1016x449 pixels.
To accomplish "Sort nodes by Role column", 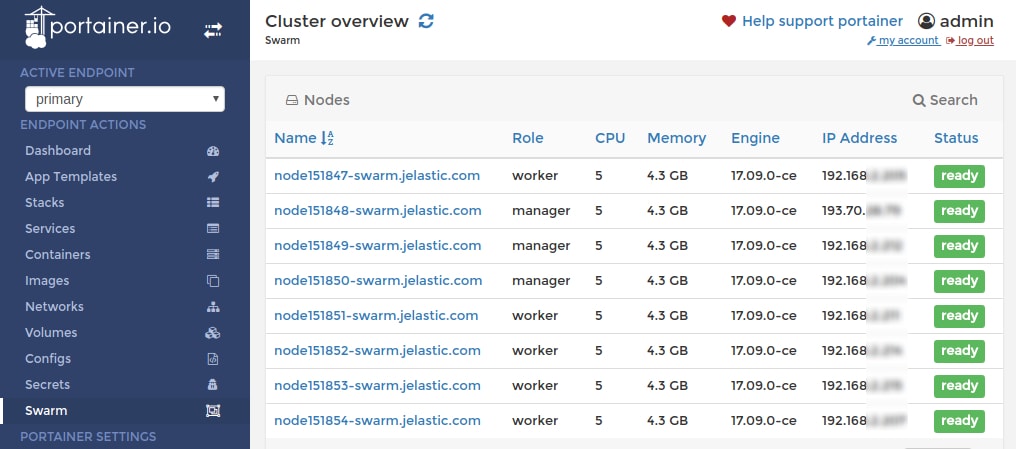I will tap(527, 138).
